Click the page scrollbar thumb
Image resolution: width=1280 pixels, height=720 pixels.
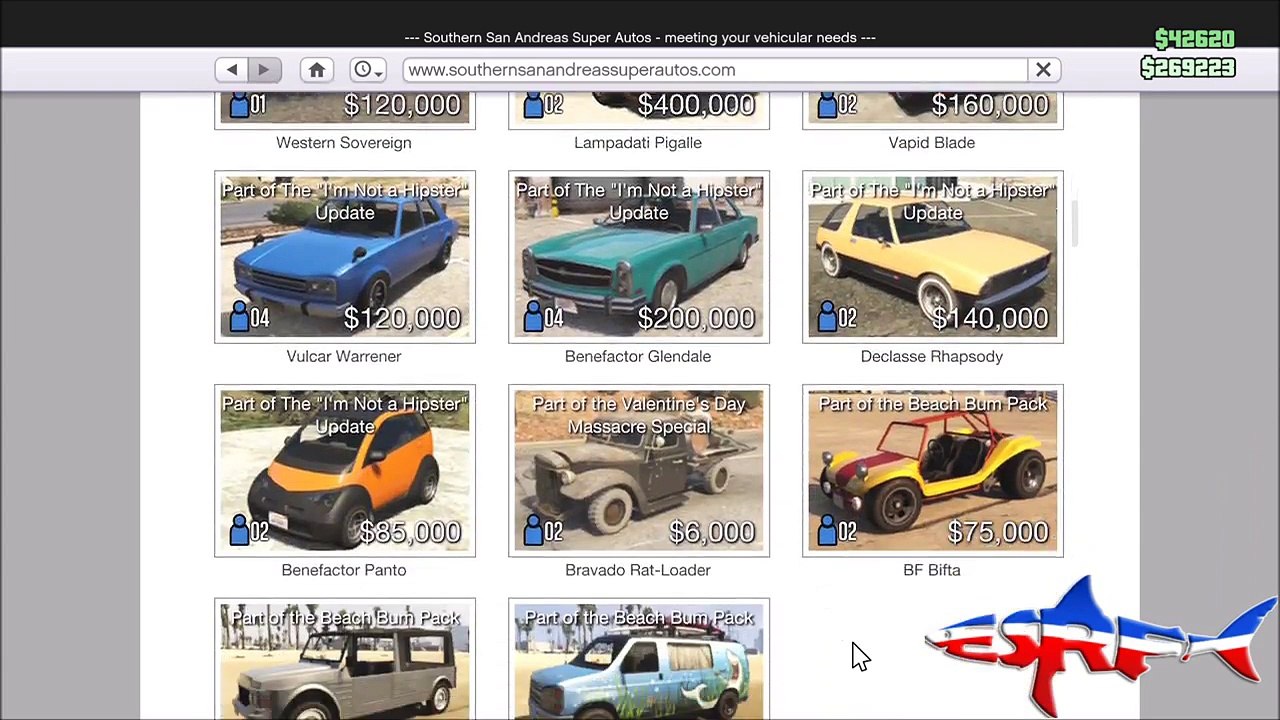[1075, 222]
